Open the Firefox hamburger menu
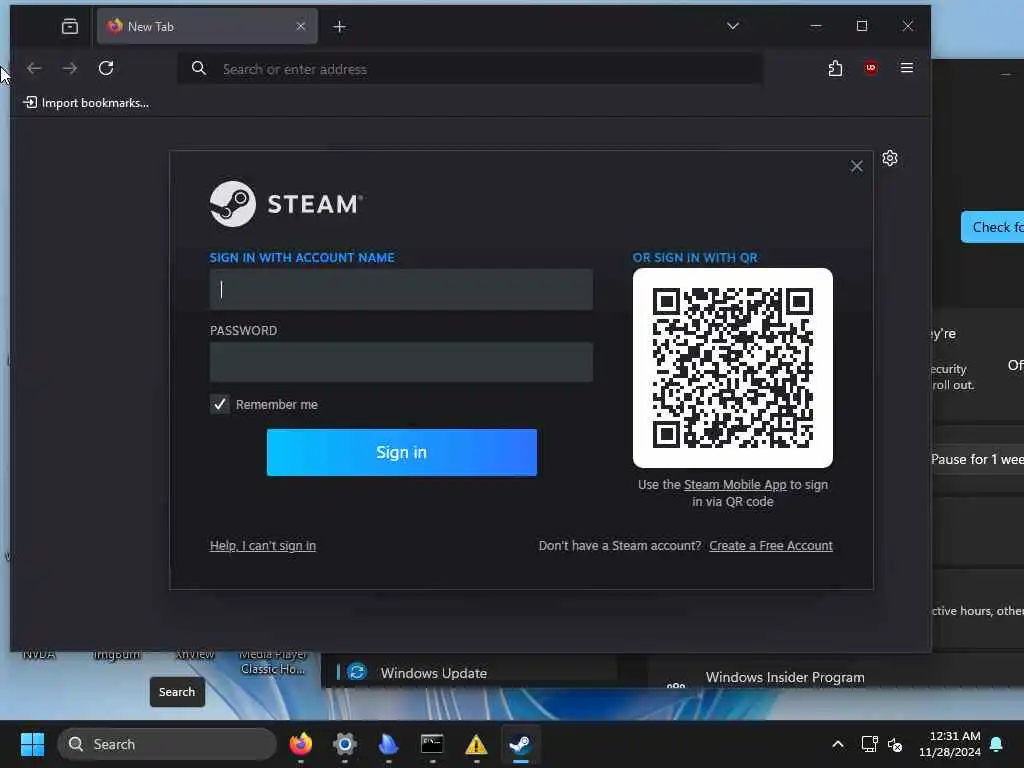 (x=906, y=68)
